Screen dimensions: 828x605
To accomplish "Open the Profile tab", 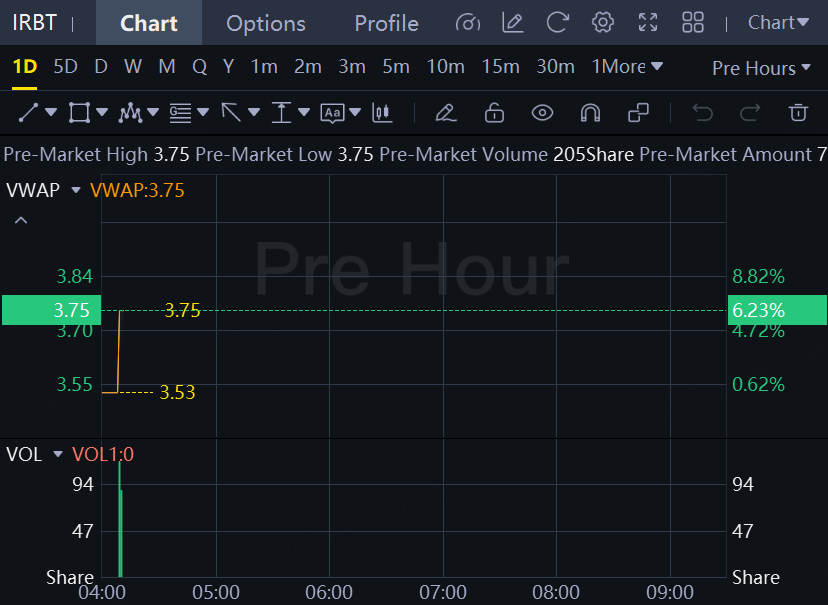I will (386, 23).
